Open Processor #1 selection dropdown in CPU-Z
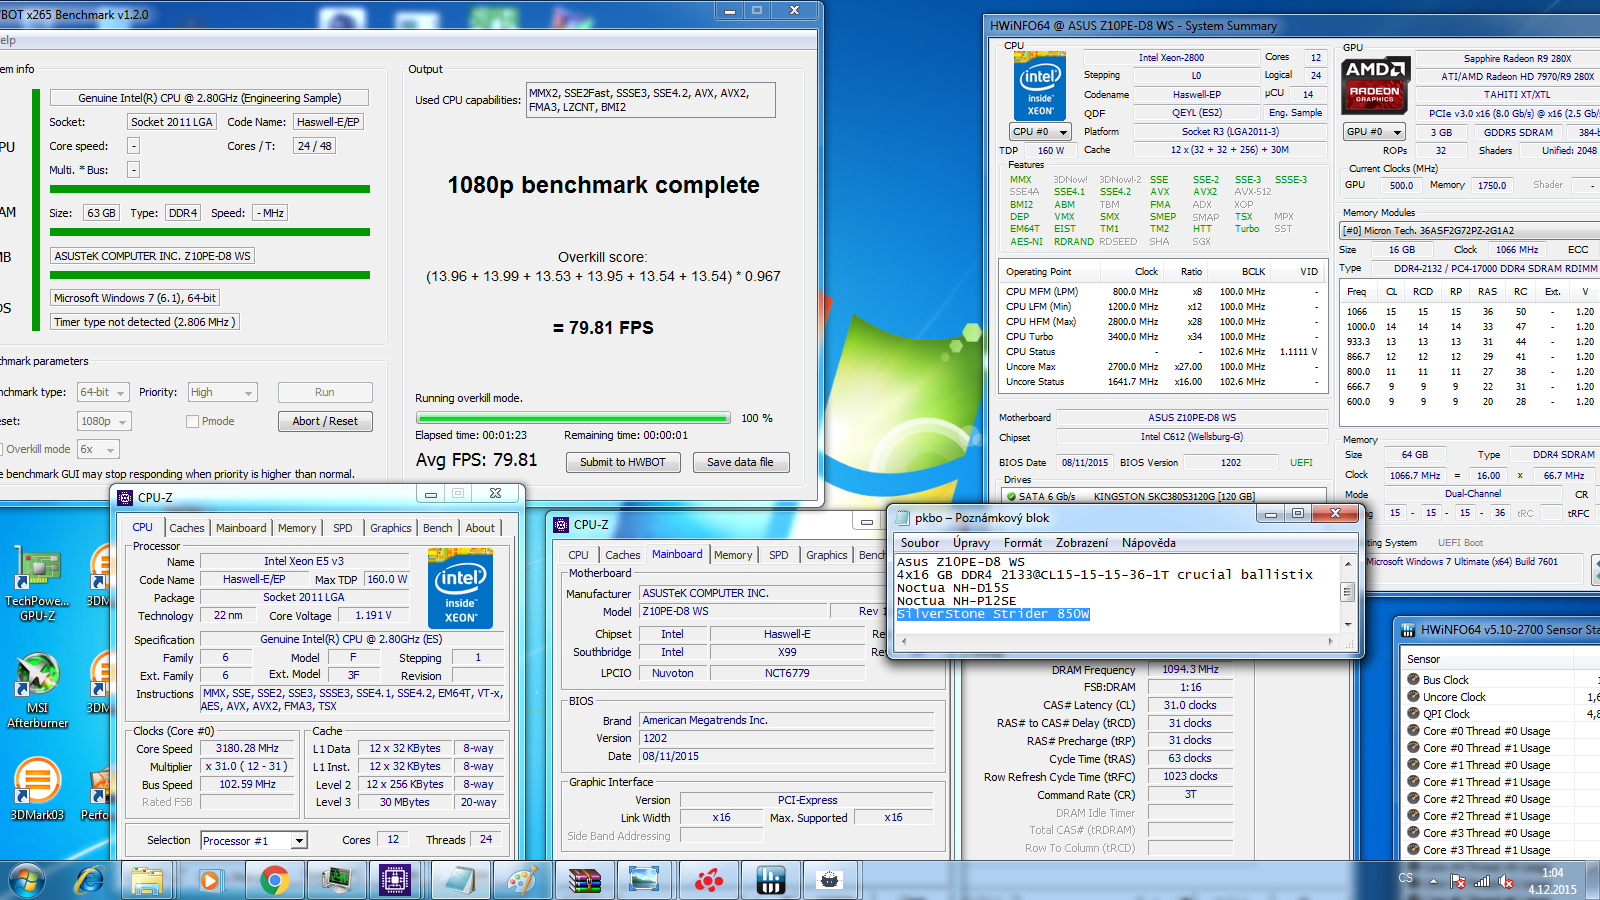The height and width of the screenshot is (900, 1600). pyautogui.click(x=253, y=841)
